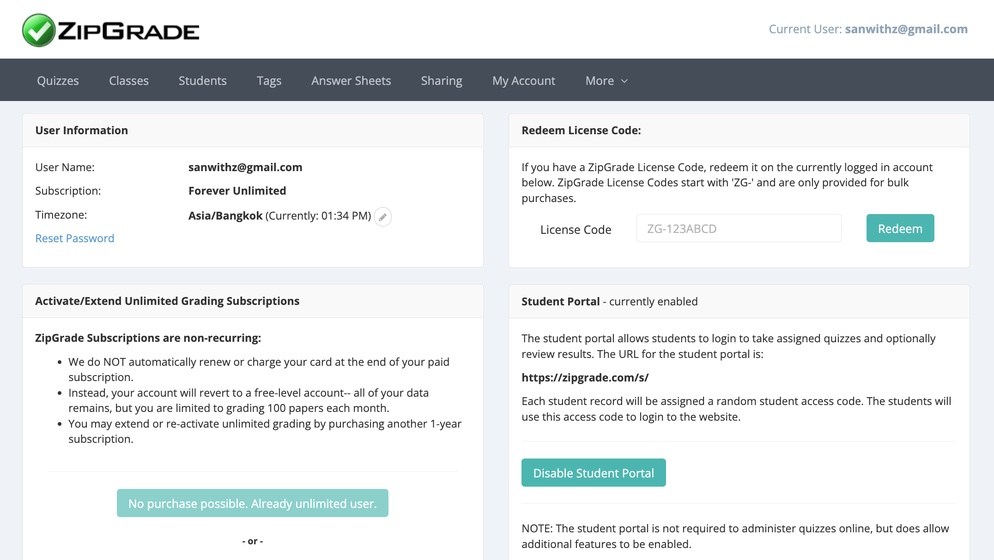
Task: Click the 'Subscription:' label
Action: coord(68,191)
